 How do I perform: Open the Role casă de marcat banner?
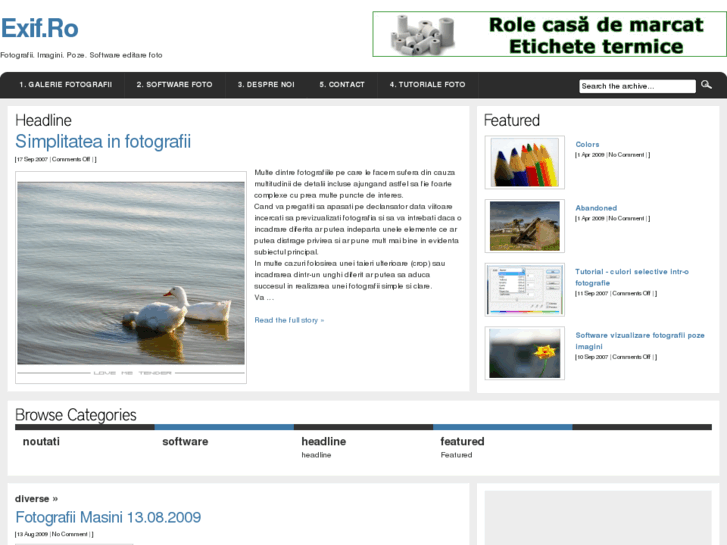click(549, 34)
